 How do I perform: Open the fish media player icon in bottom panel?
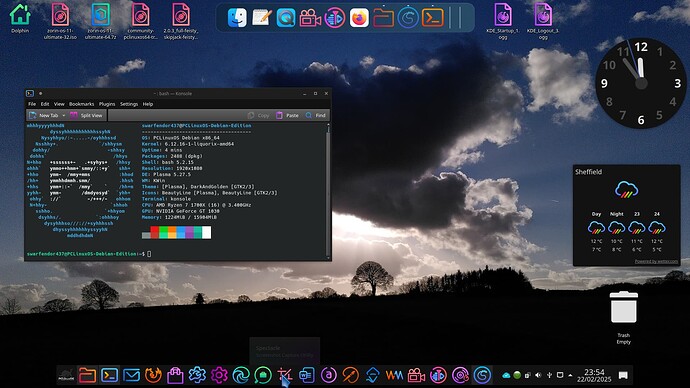(438, 375)
